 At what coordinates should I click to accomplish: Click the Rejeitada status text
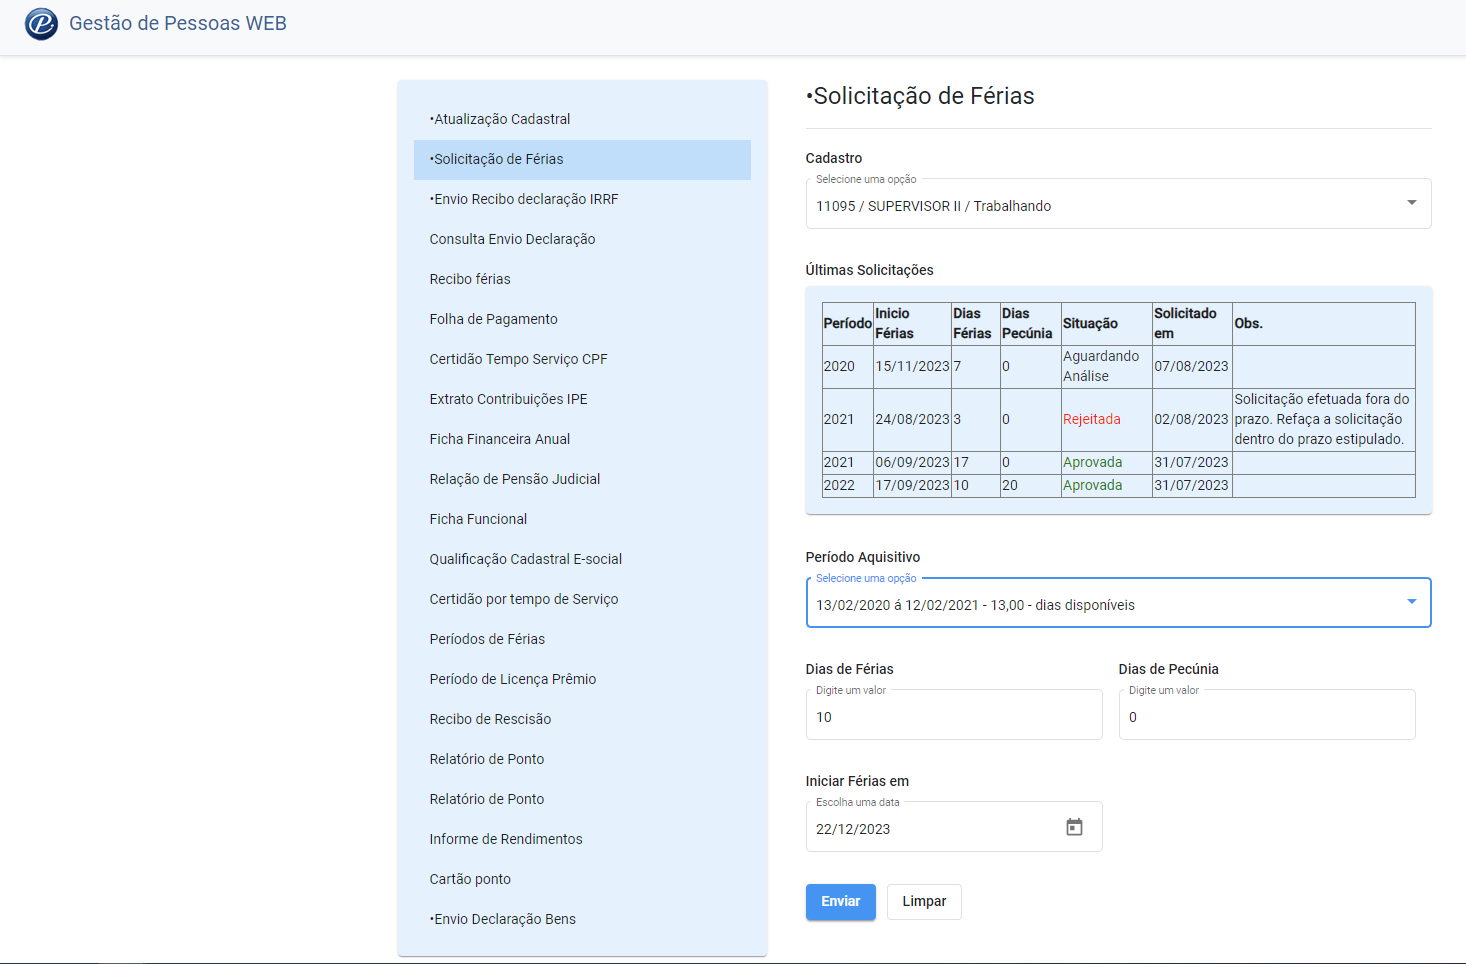[1092, 419]
